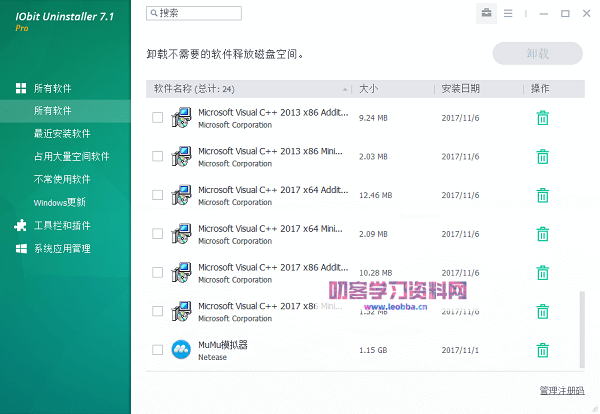Show 占用大量空间软件
The height and width of the screenshot is (414, 600).
coord(72,156)
